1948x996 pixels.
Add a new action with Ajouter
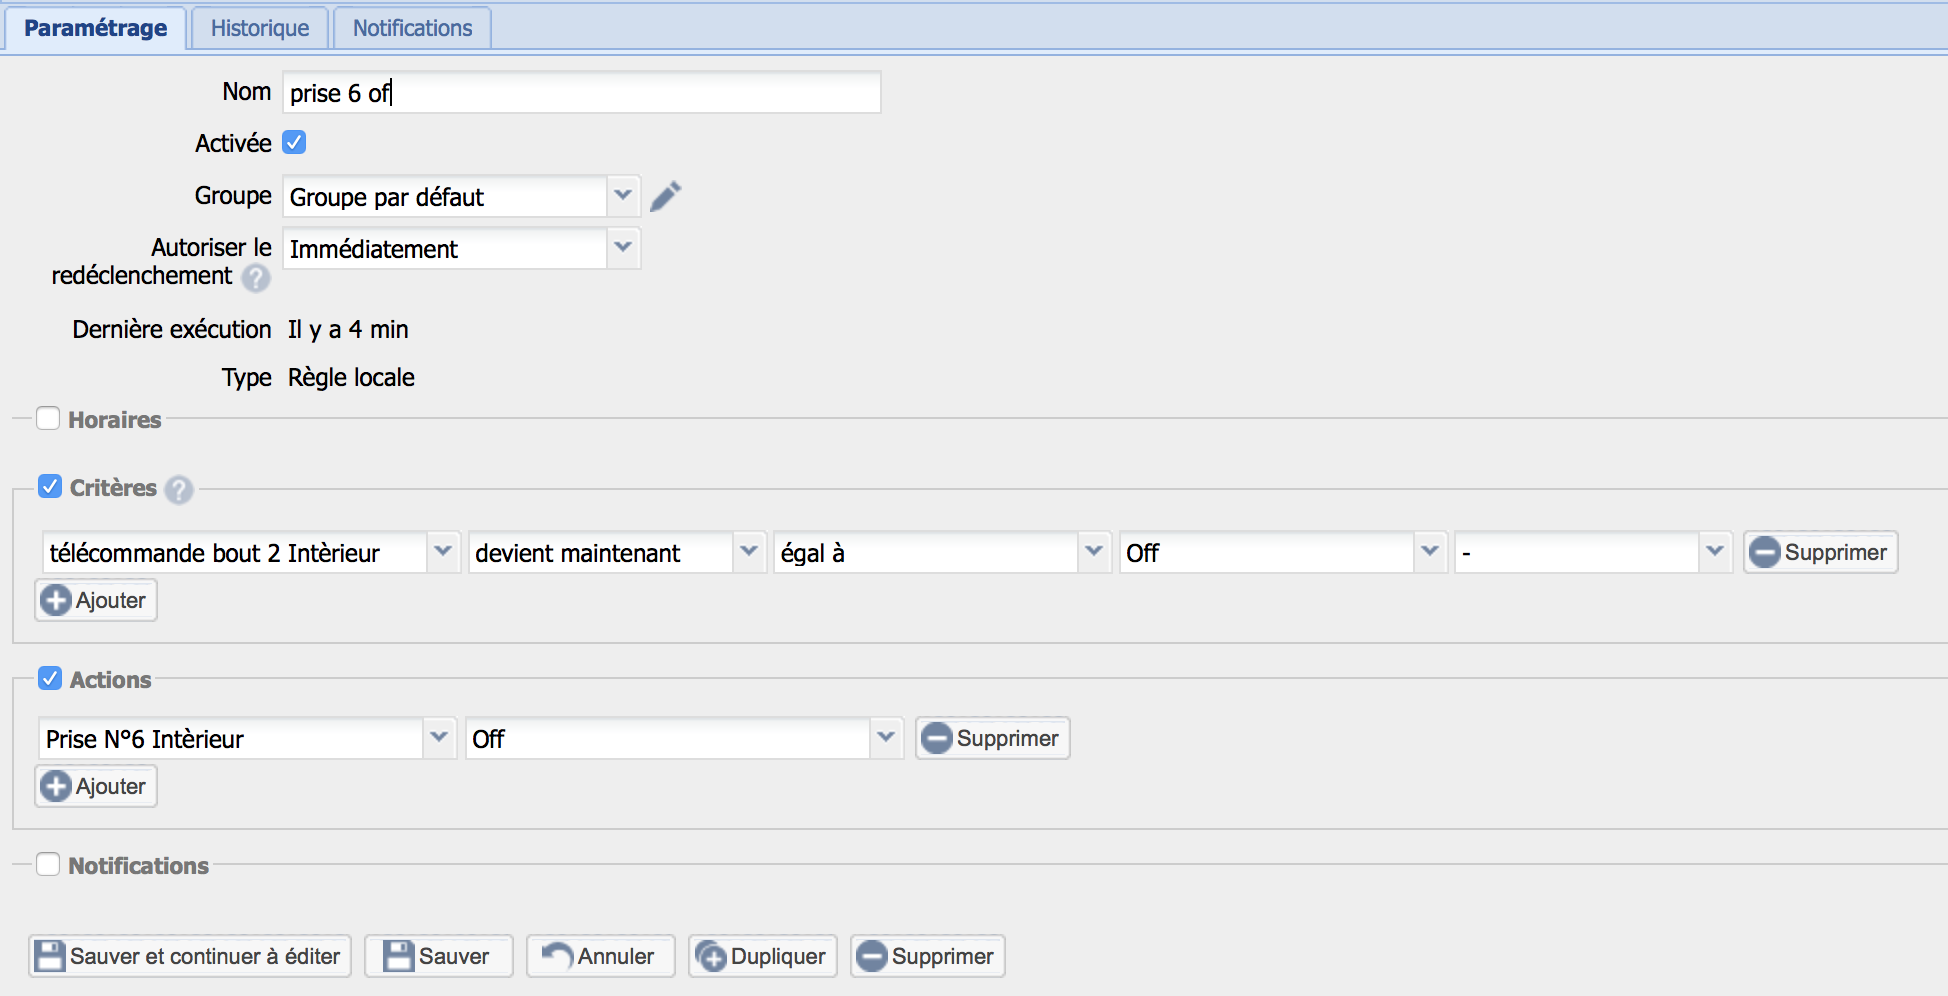tap(96, 786)
